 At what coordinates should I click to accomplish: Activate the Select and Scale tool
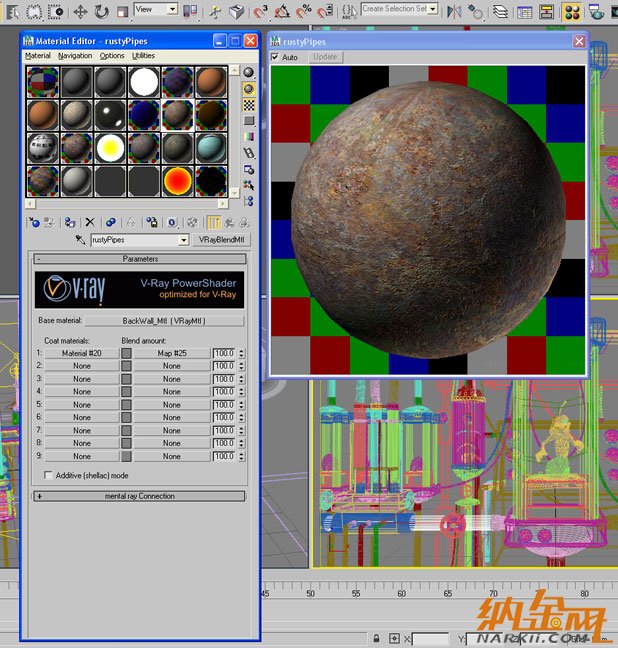pos(122,11)
